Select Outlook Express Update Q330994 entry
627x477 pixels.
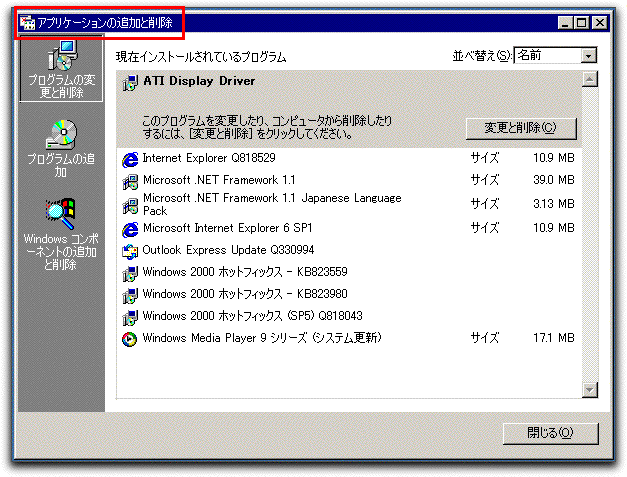(349, 251)
